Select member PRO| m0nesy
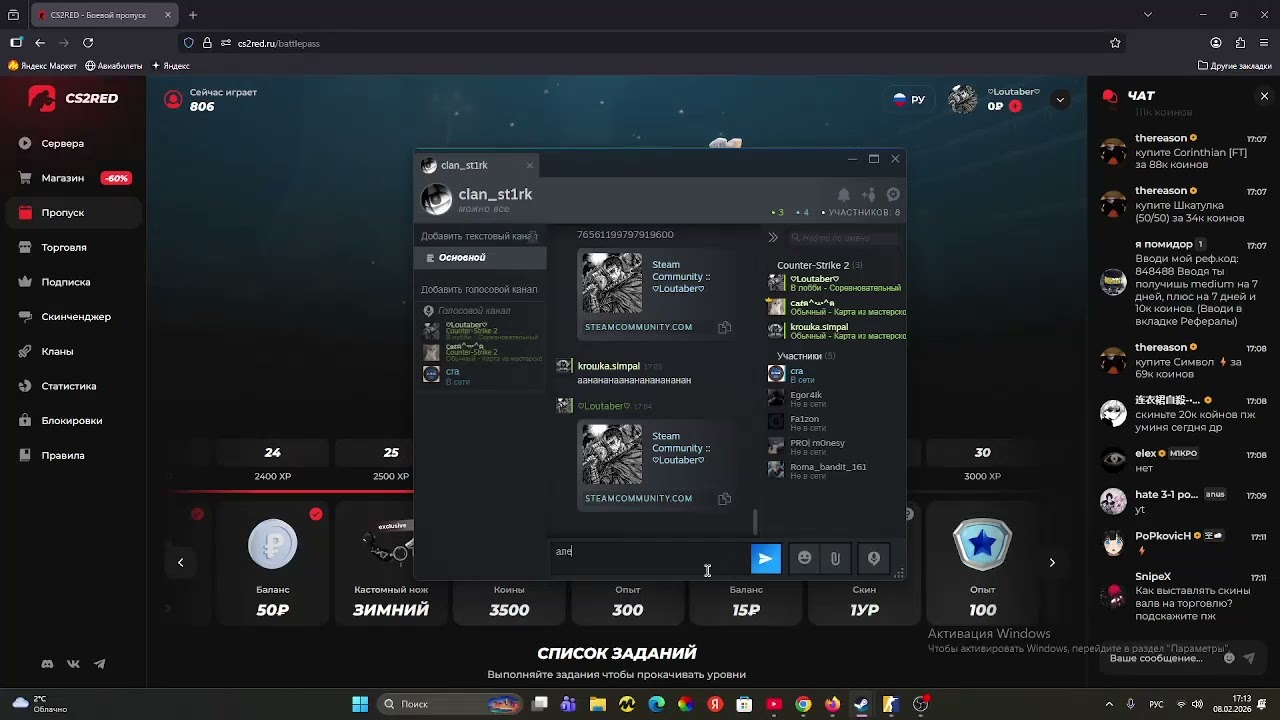This screenshot has height=720, width=1280. point(835,446)
